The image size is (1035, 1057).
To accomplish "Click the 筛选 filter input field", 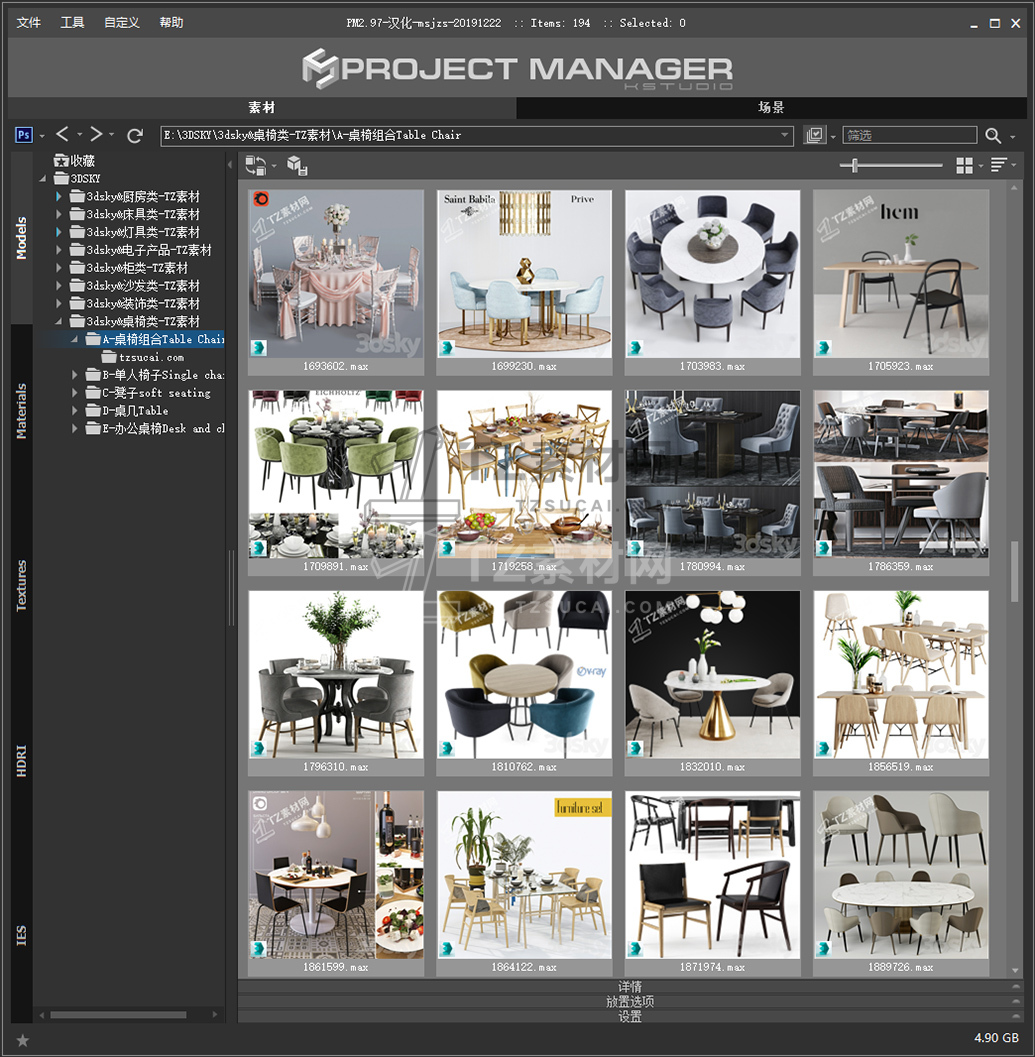I will [x=910, y=135].
